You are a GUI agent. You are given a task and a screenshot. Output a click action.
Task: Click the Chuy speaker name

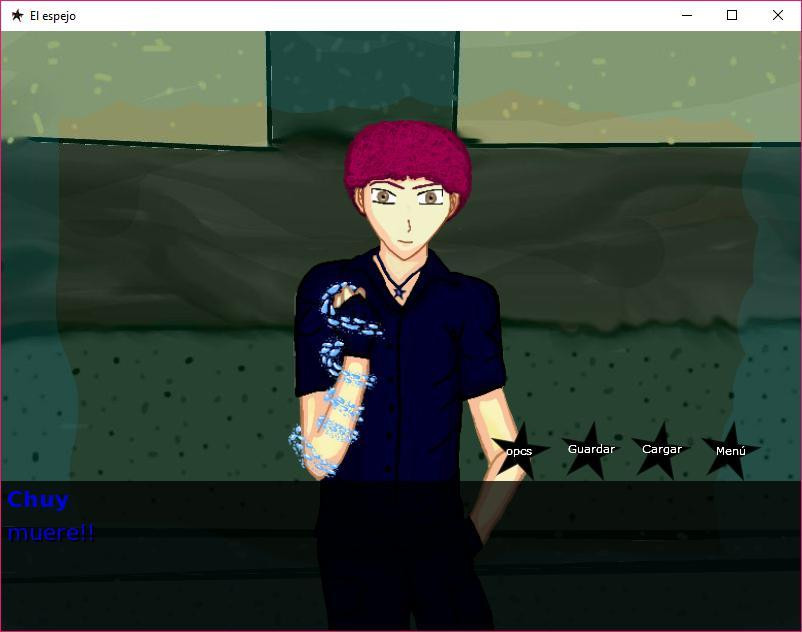tap(38, 500)
